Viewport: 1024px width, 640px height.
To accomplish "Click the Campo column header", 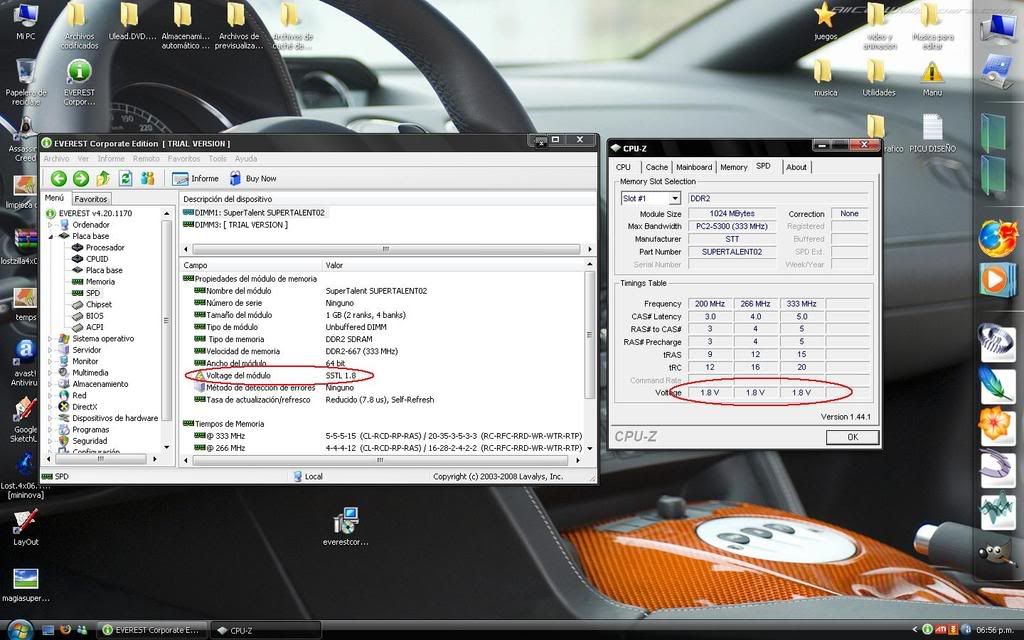I will [251, 265].
